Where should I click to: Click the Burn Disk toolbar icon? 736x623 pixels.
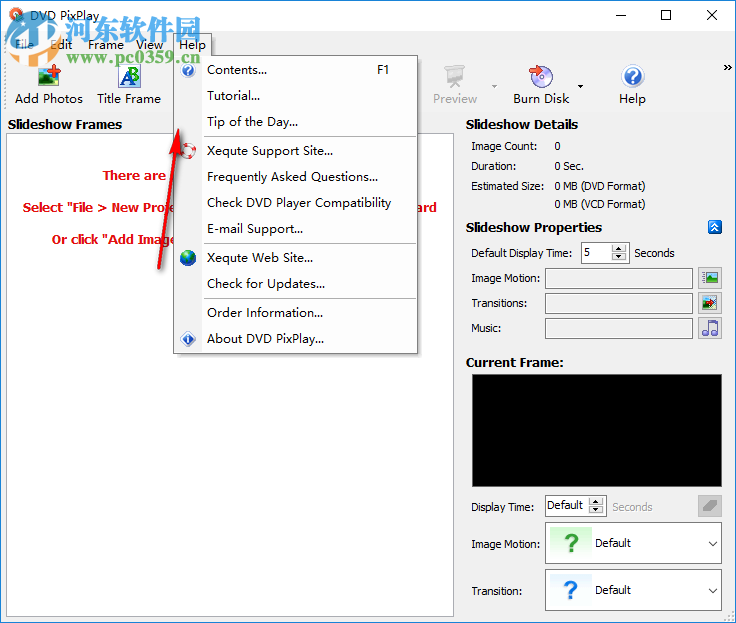541,76
